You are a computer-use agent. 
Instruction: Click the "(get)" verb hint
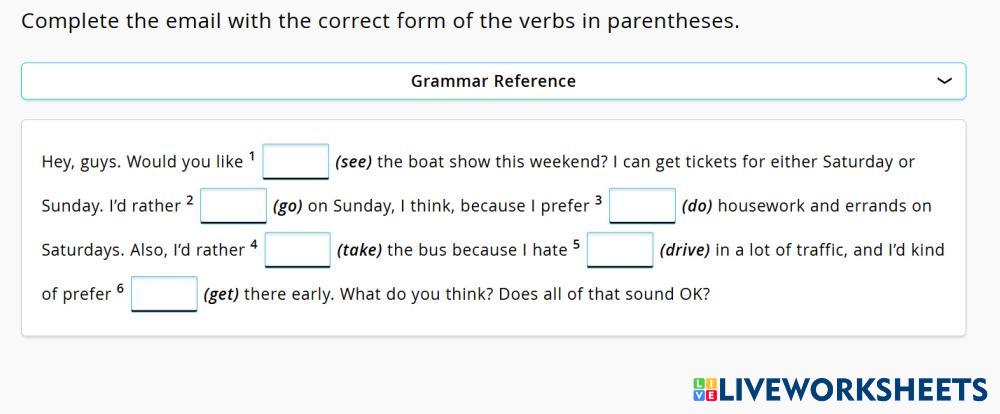[221, 295]
